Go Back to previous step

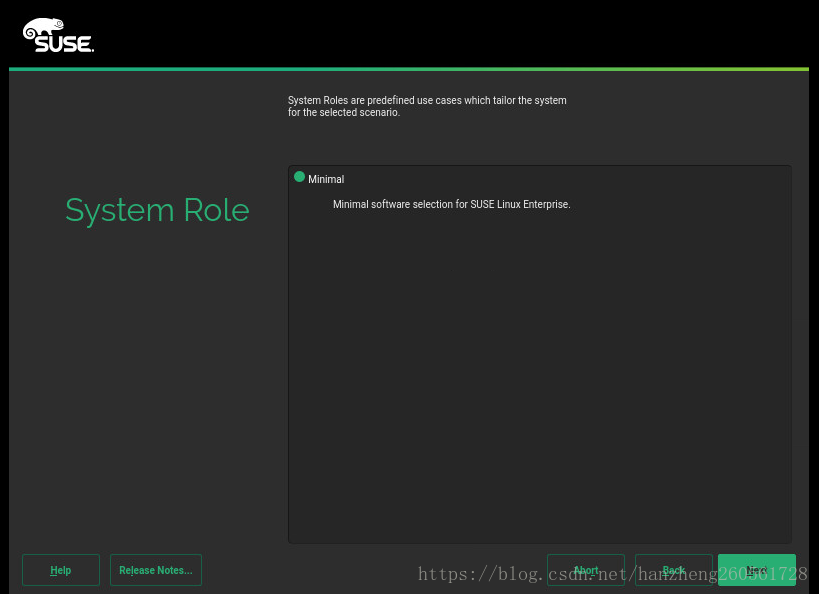[x=673, y=570]
